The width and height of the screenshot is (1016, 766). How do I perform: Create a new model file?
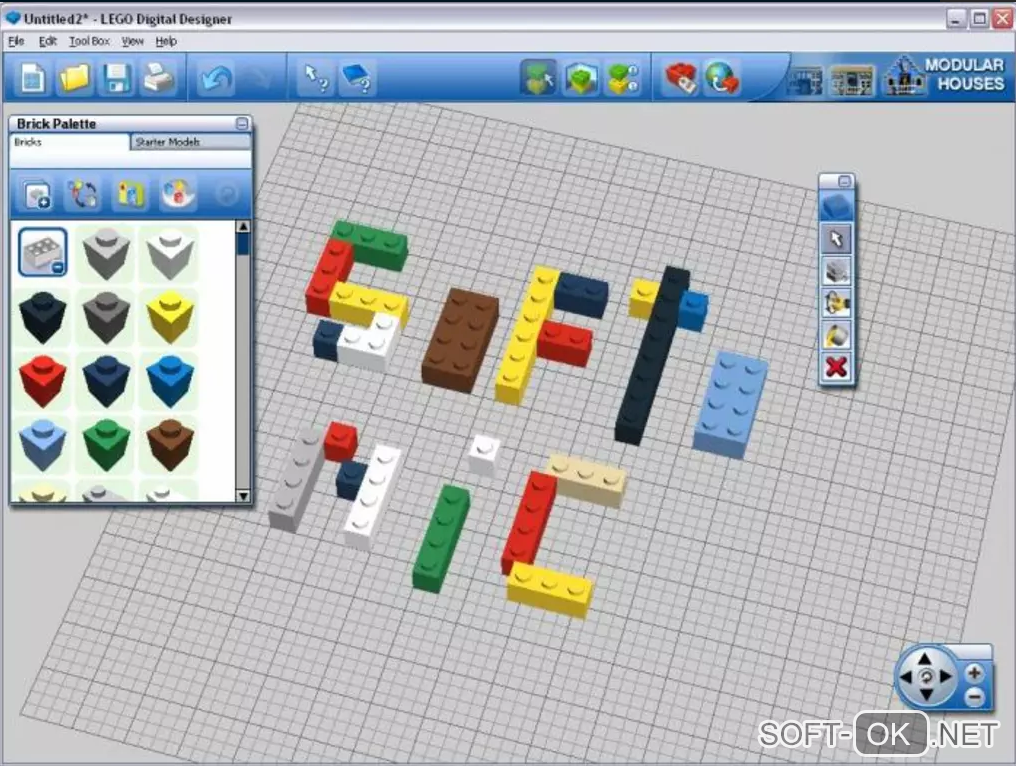[x=32, y=78]
